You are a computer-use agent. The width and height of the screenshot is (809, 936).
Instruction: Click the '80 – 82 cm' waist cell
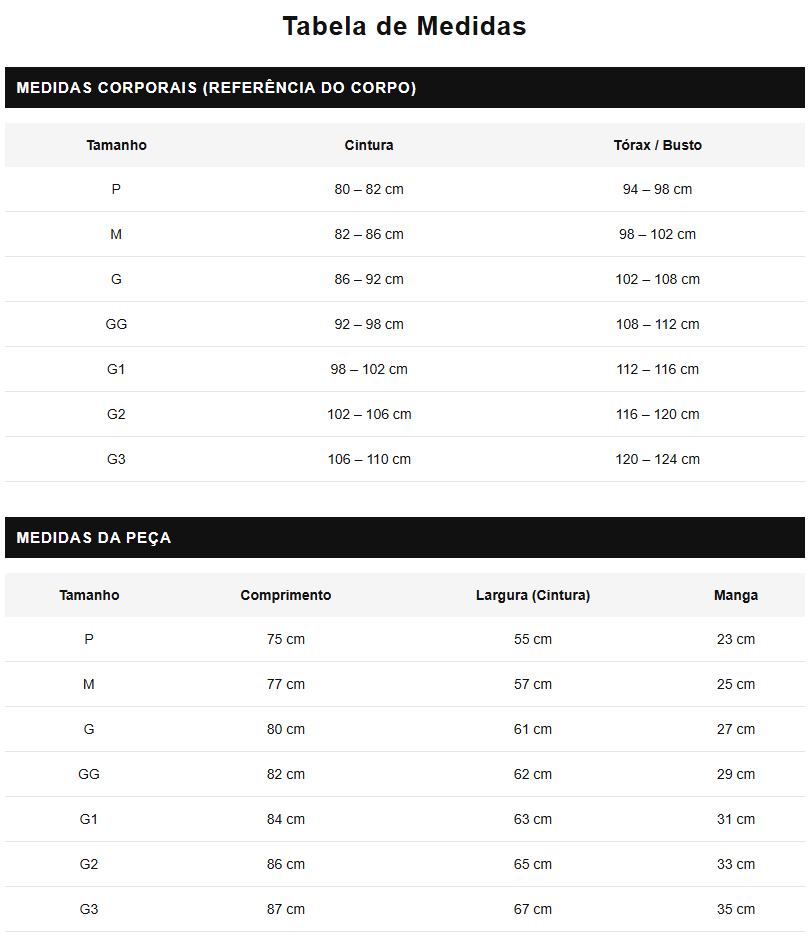[369, 189]
